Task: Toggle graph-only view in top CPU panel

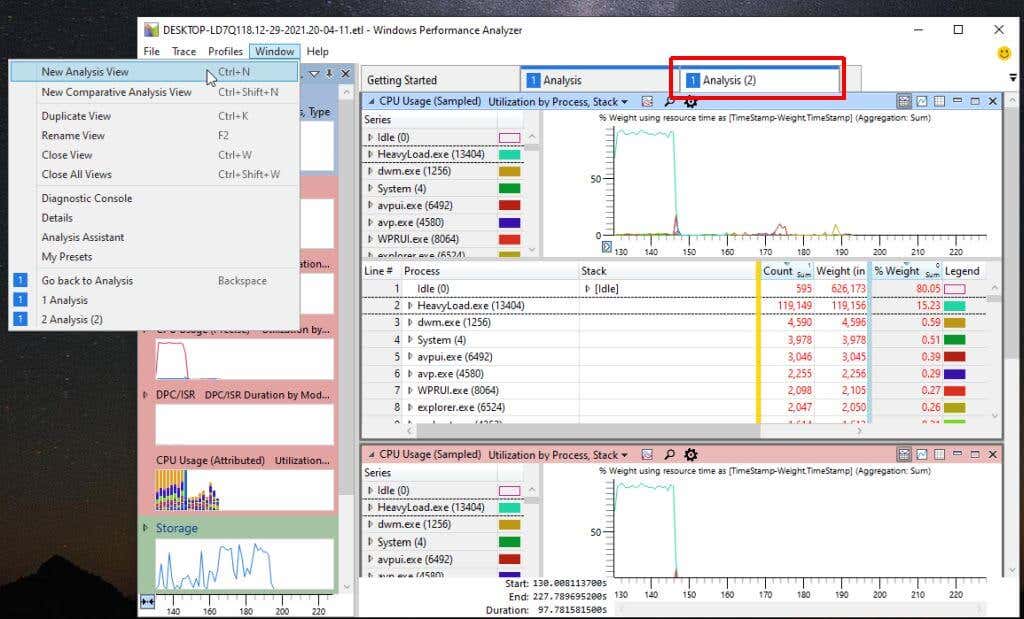Action: (x=921, y=100)
